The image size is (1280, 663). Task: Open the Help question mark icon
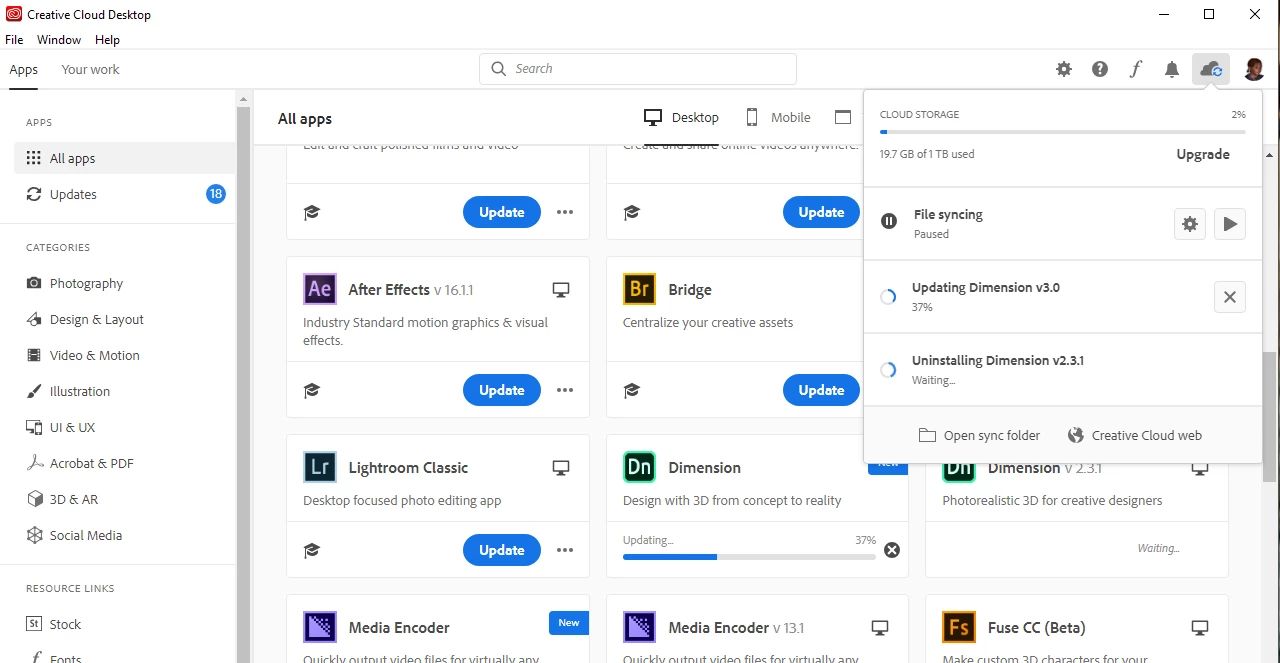click(x=1100, y=69)
